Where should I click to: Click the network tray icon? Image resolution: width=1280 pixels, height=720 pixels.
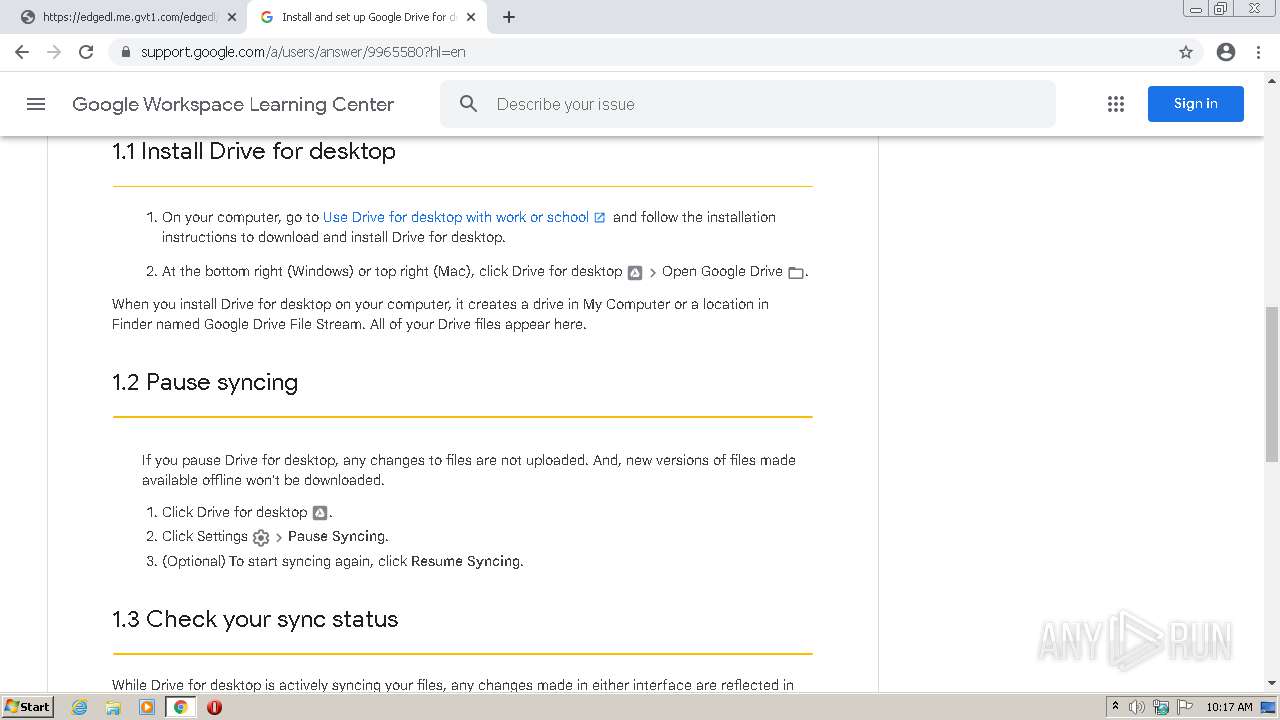[x=1161, y=707]
